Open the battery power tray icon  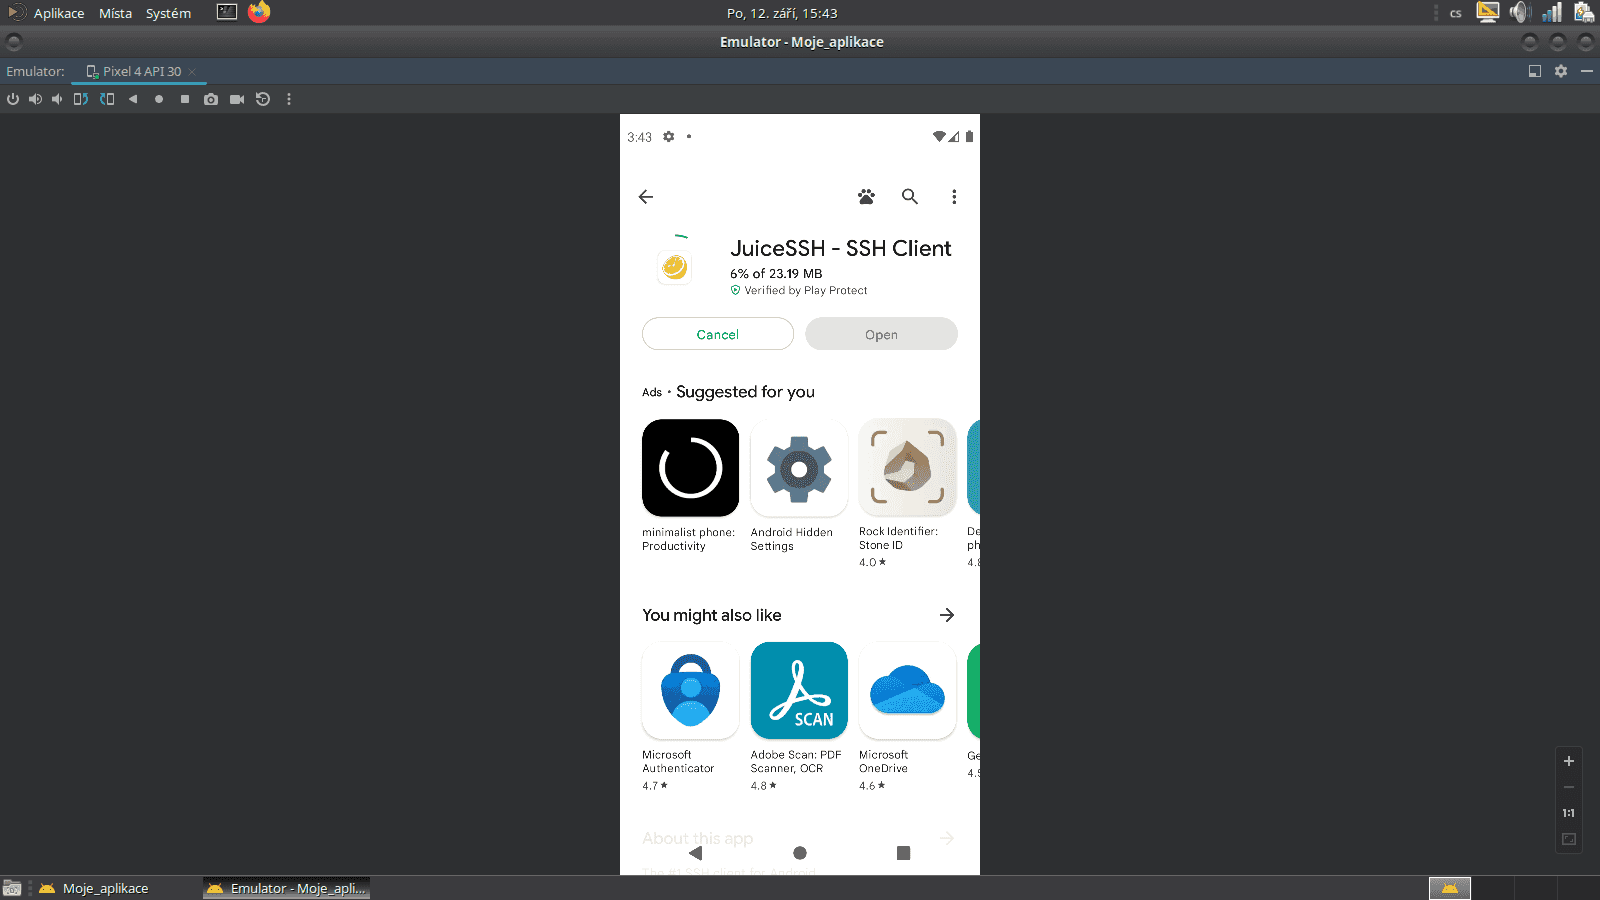(x=1584, y=12)
